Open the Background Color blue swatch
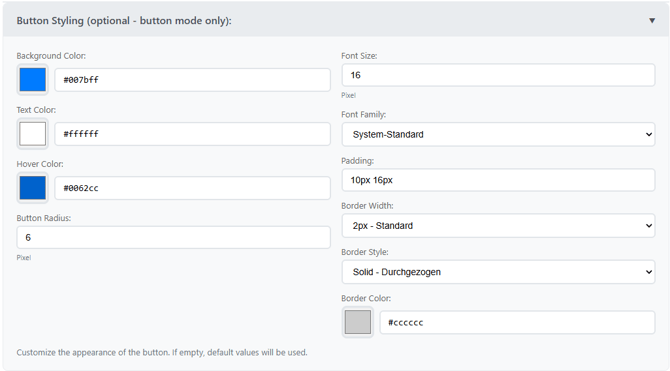 point(32,80)
